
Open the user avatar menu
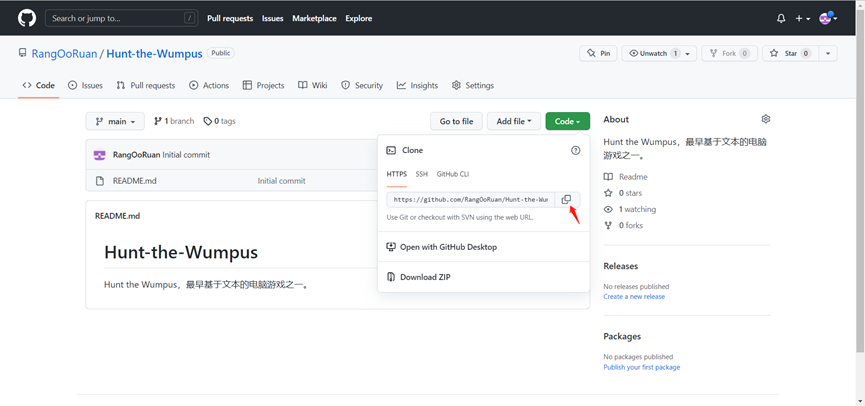tap(827, 18)
